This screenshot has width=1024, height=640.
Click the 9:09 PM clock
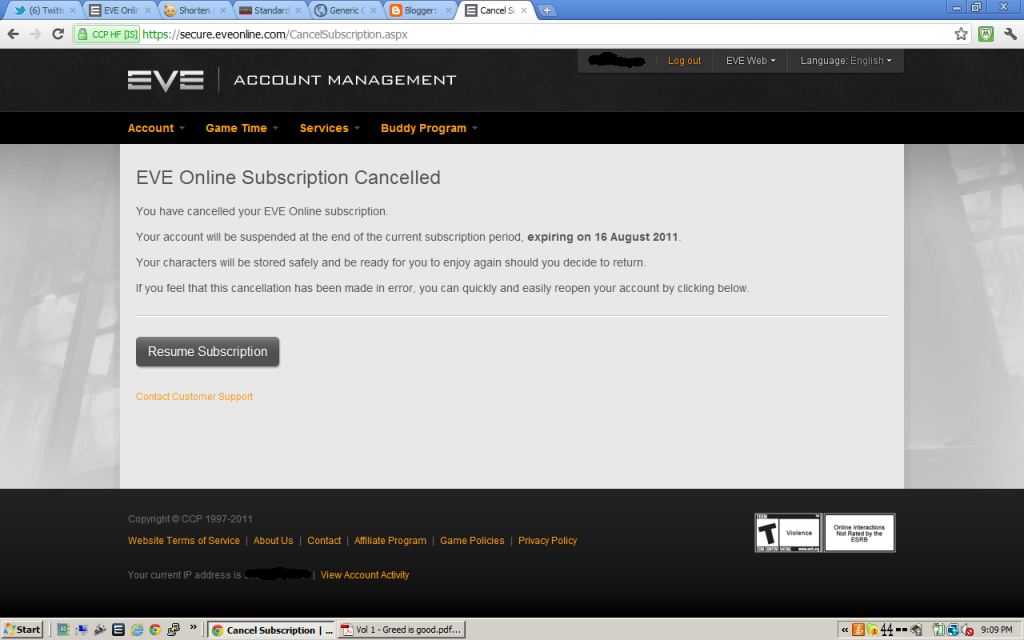997,630
